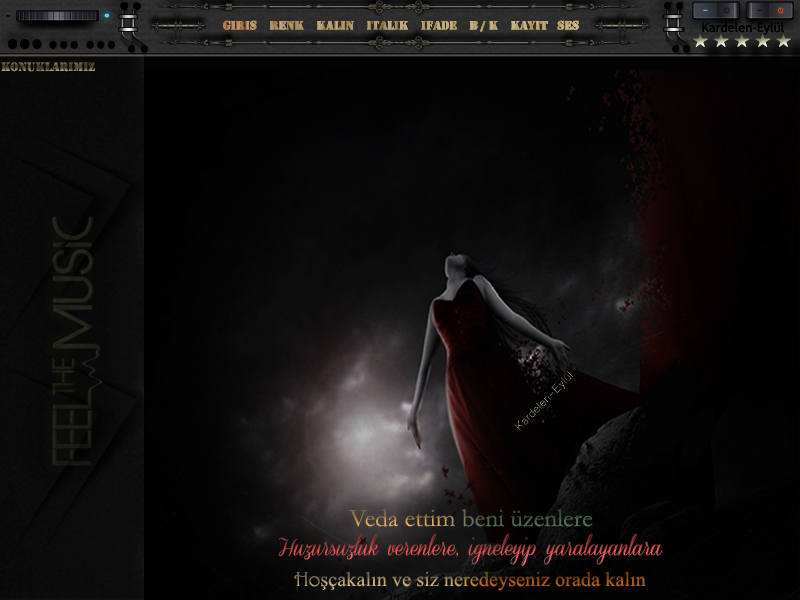Click the Kardelen-Eylül name label
This screenshot has width=800, height=600.
(x=741, y=27)
